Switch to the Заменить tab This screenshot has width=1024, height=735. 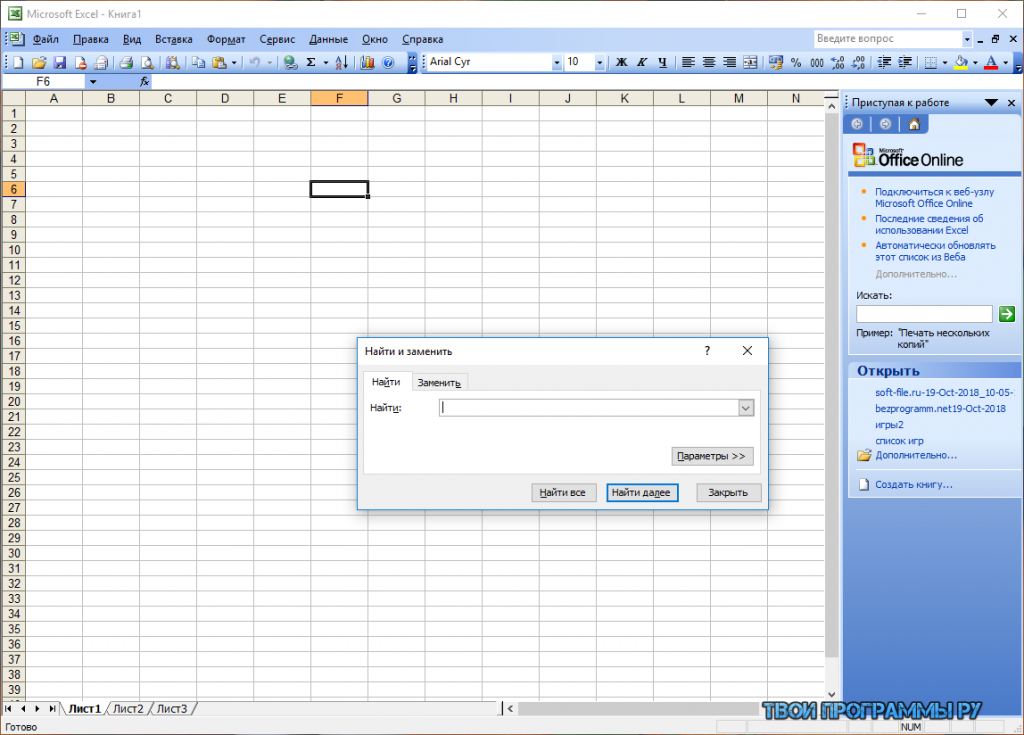(439, 383)
